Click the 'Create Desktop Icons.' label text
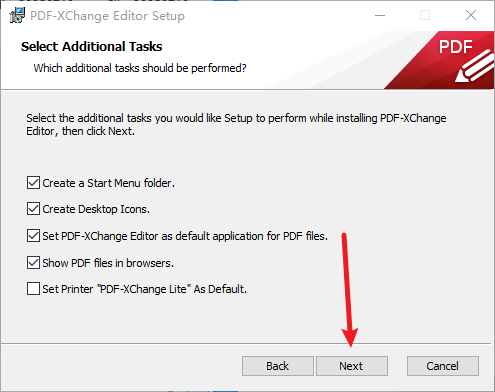 click(x=96, y=209)
